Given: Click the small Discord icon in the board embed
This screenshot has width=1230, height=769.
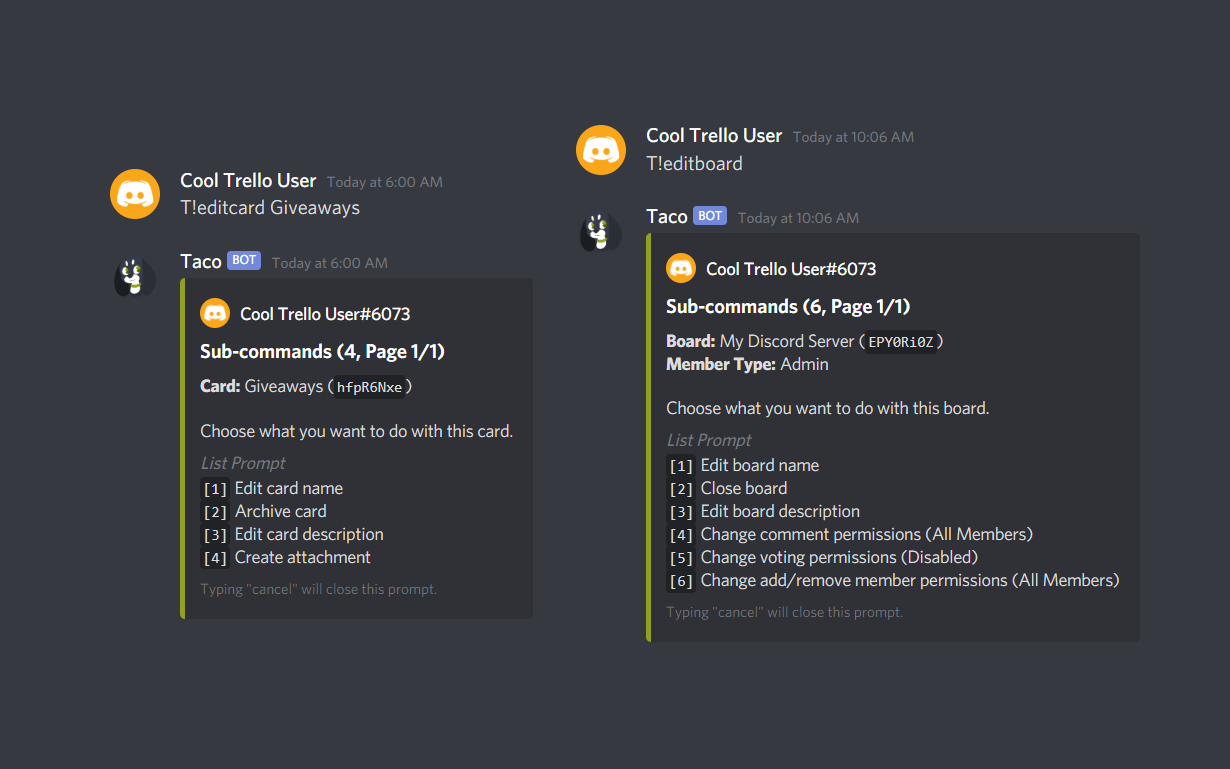Looking at the screenshot, I should click(x=681, y=269).
